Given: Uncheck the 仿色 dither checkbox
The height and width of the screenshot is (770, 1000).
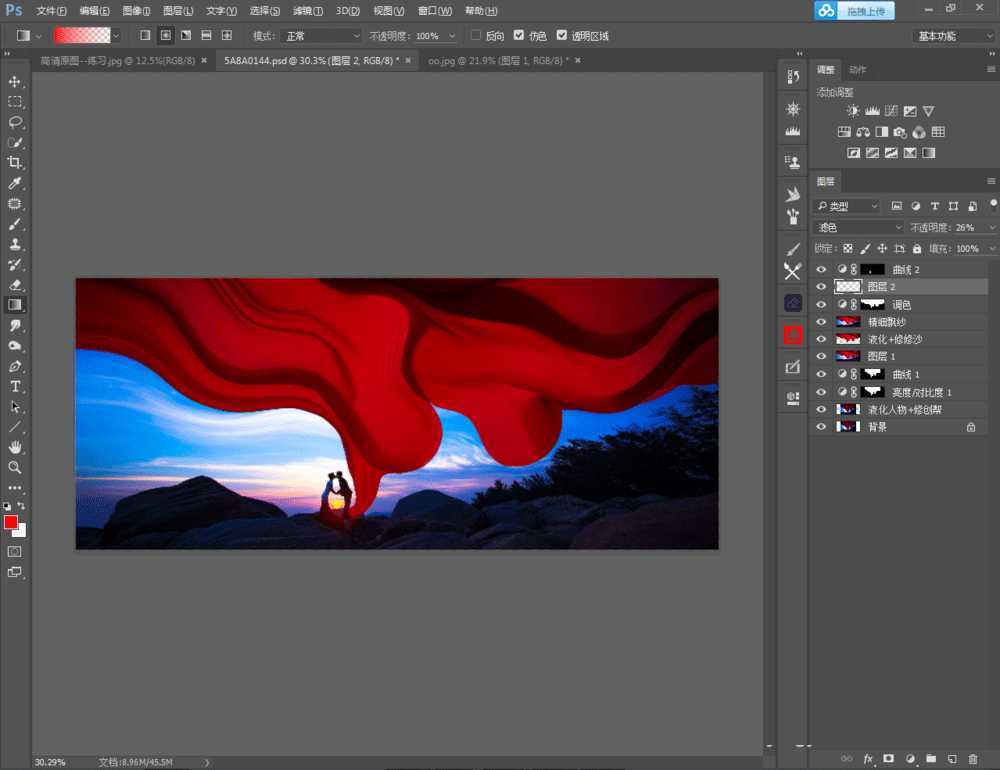Looking at the screenshot, I should click(x=518, y=35).
